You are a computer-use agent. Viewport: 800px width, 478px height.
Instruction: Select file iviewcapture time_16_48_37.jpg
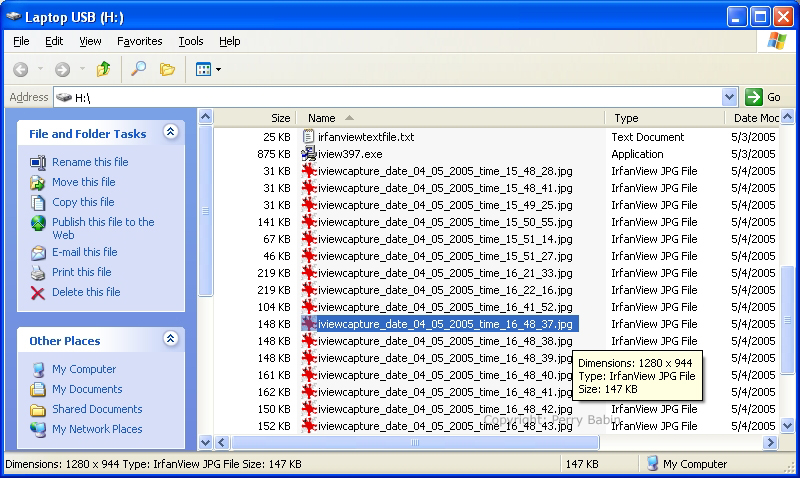tap(445, 324)
